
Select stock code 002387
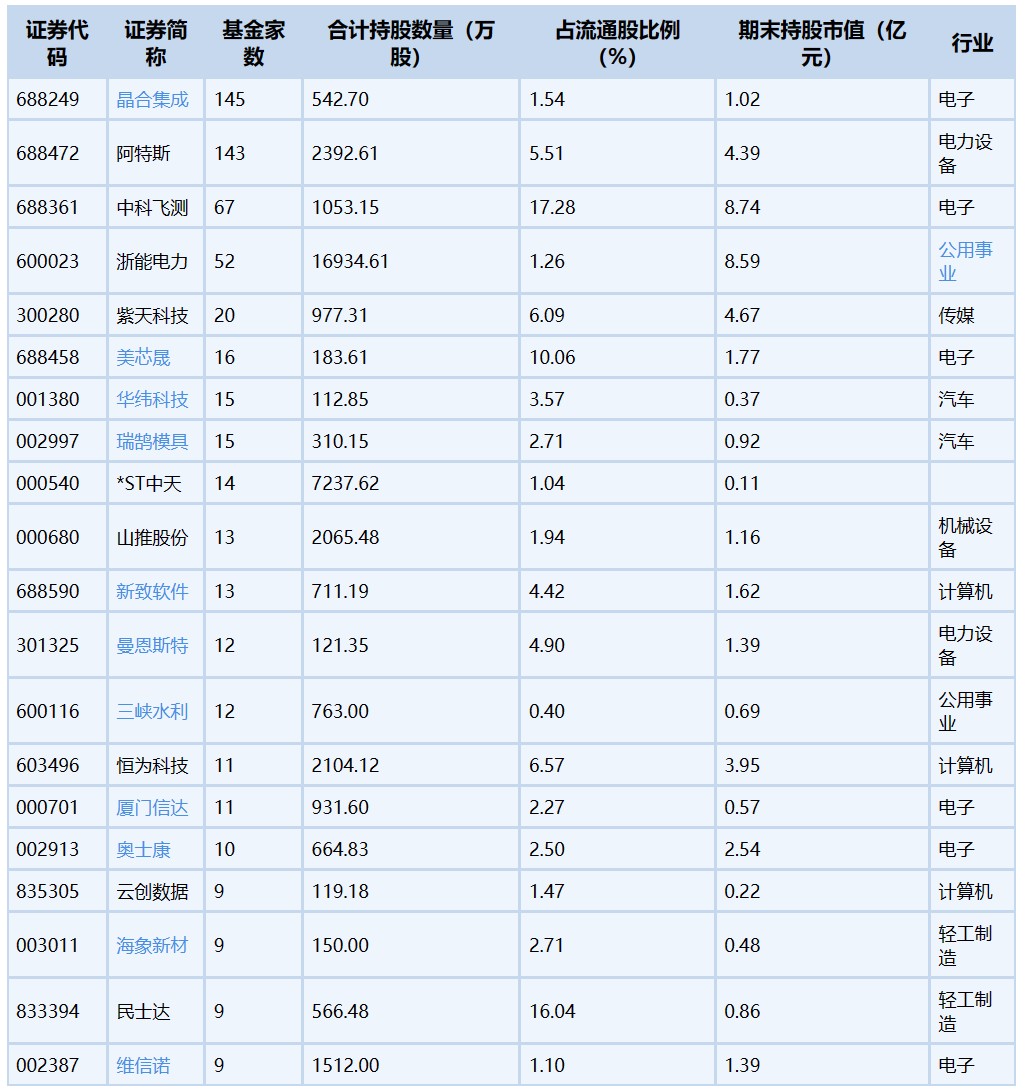[47, 1065]
